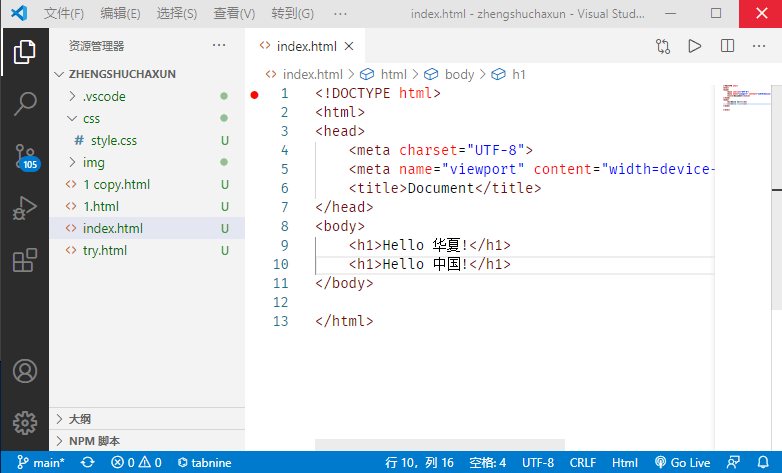This screenshot has height=473, width=782.
Task: Open try.html in the explorer
Action: [105, 250]
